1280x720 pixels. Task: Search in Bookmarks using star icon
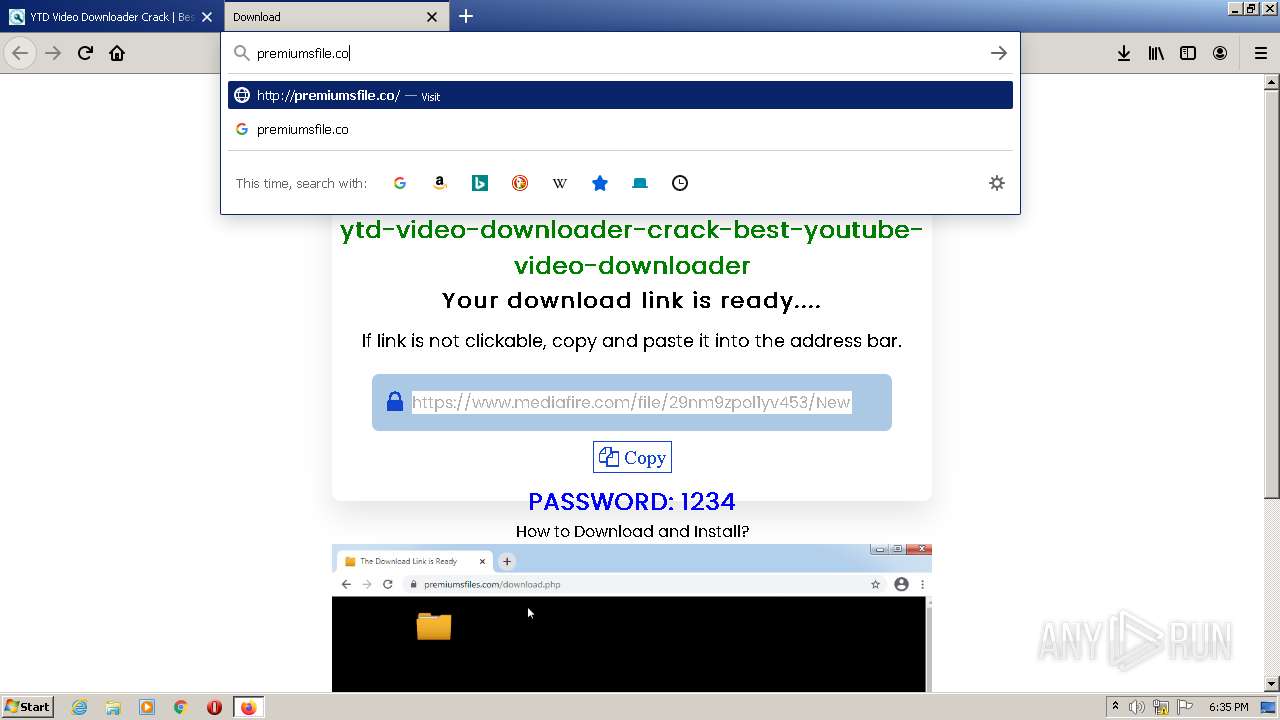tap(600, 183)
